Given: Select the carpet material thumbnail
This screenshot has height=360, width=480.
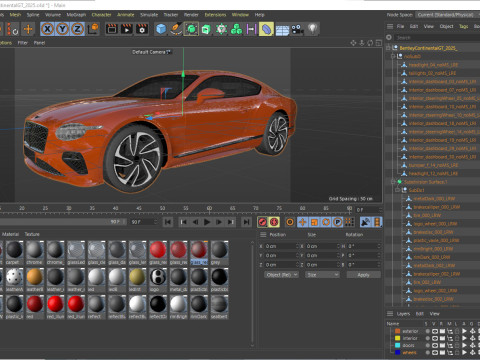Looking at the screenshot, I should point(14,250).
